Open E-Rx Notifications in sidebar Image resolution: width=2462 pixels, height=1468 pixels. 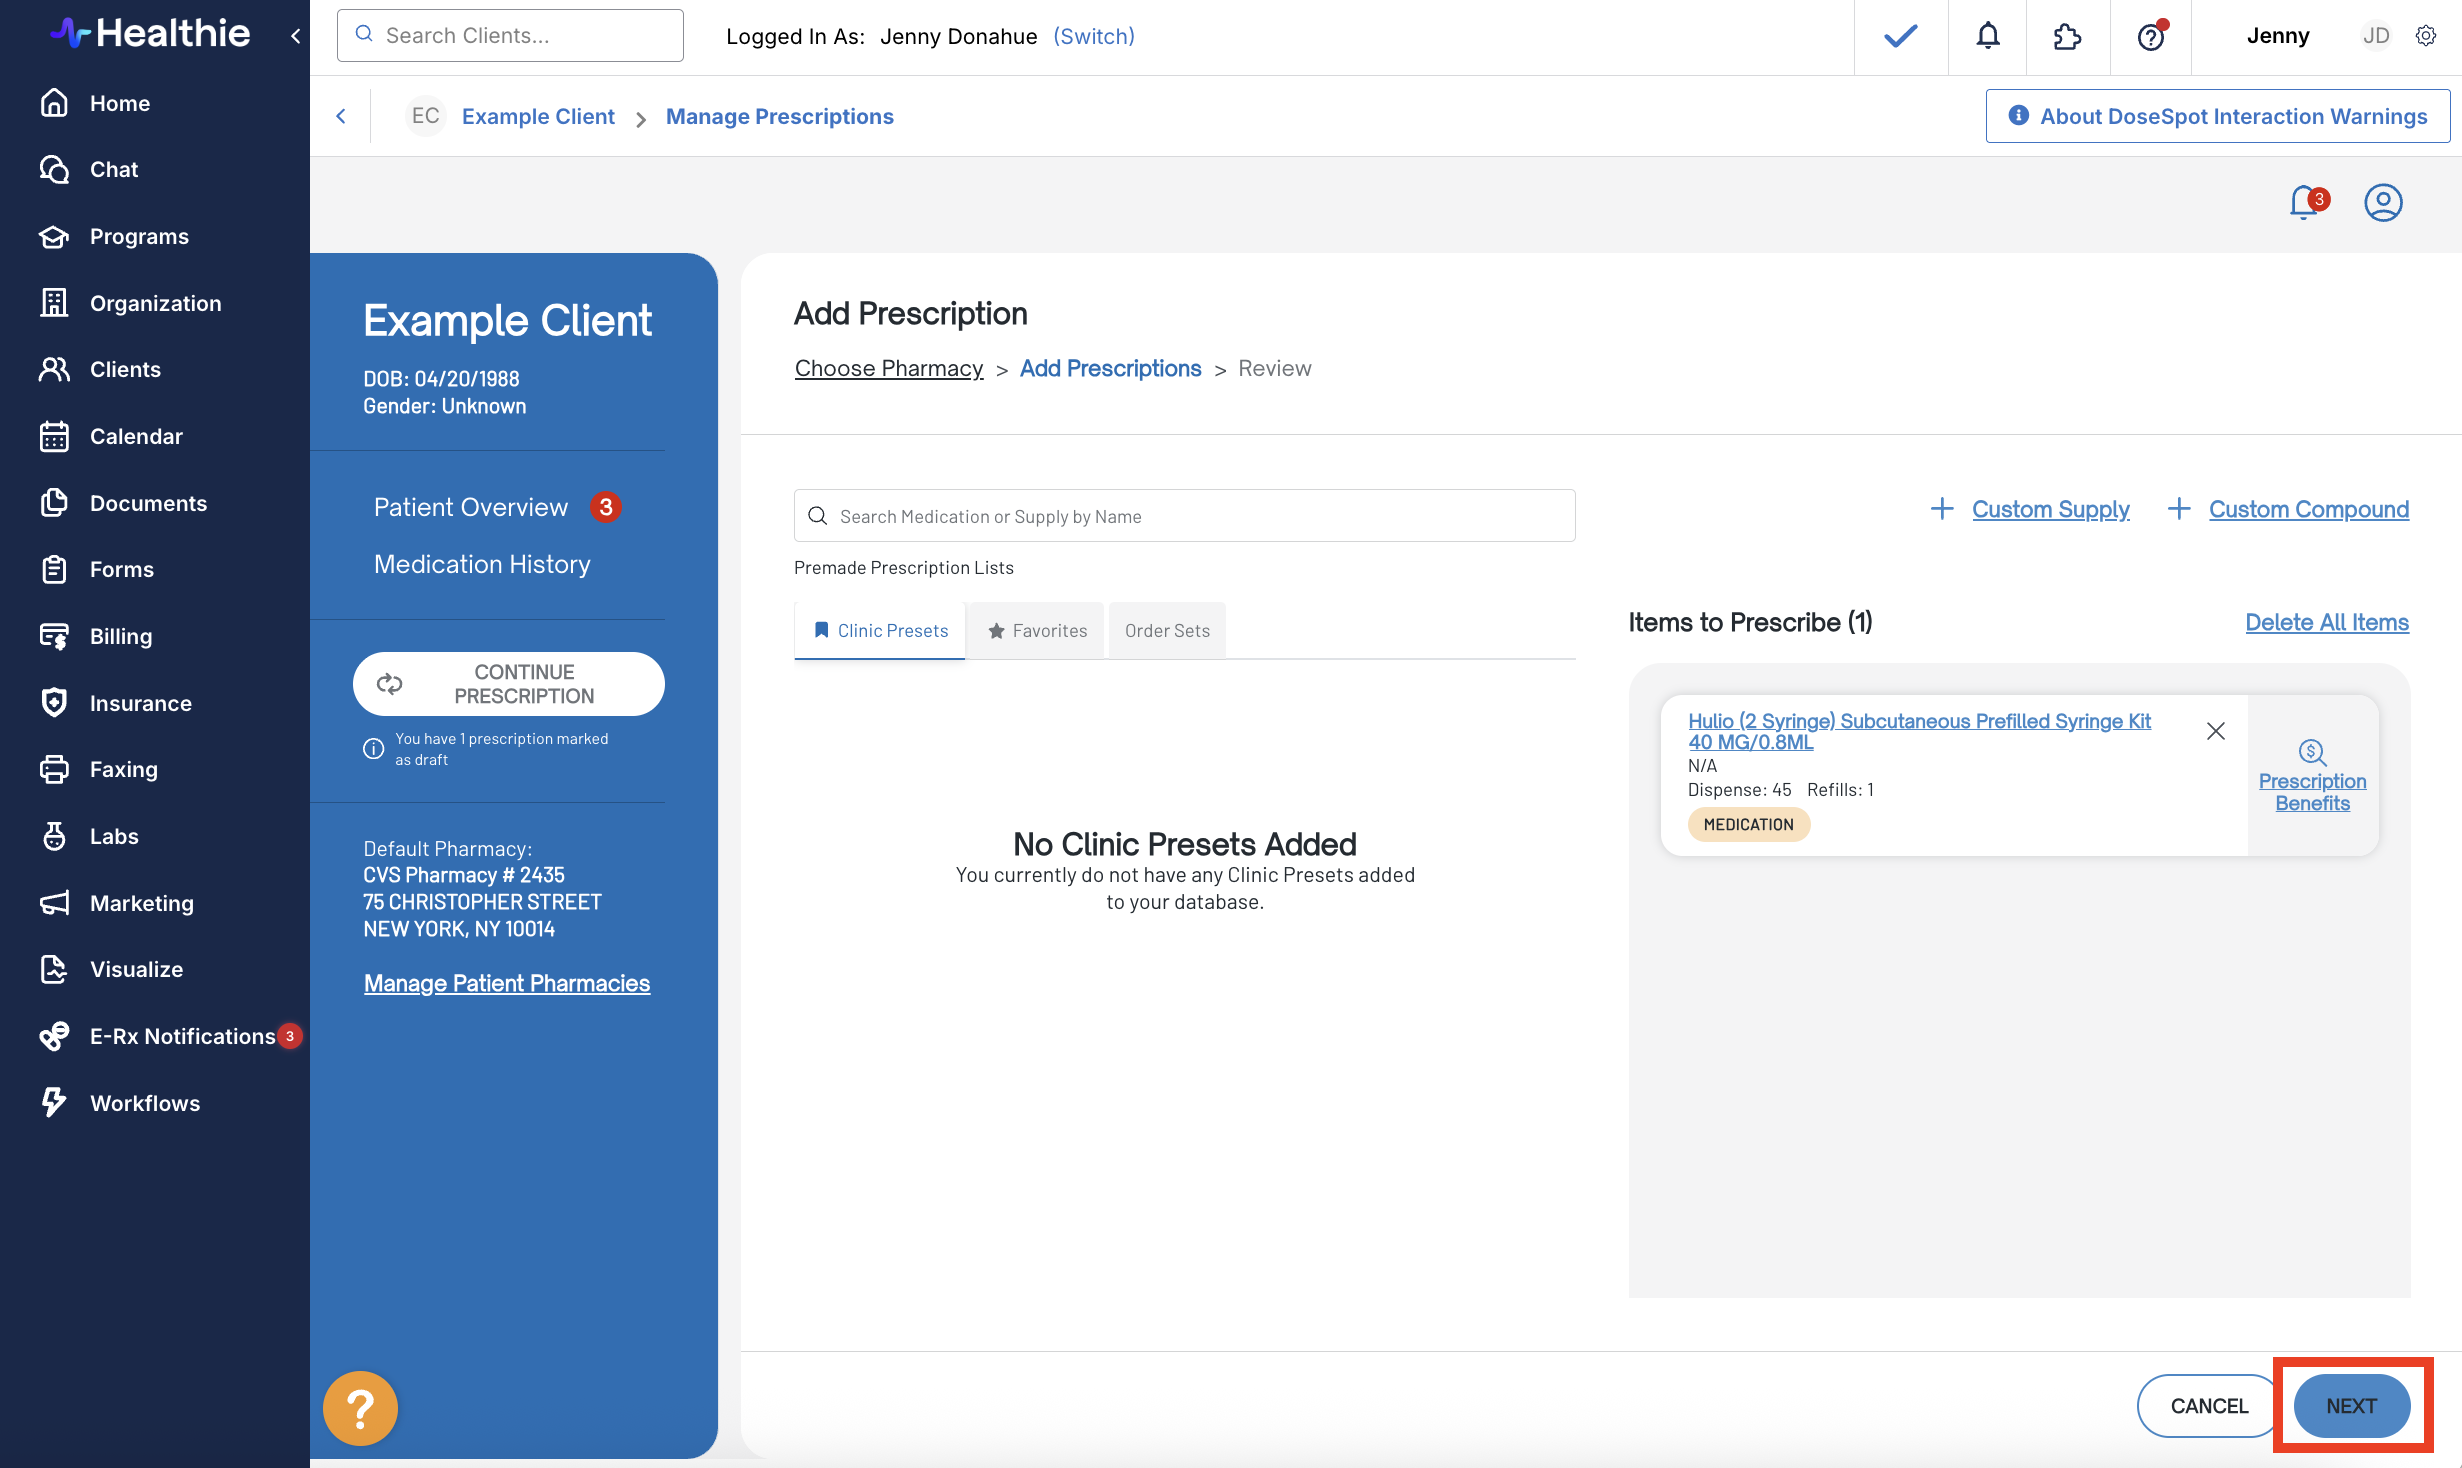point(182,1036)
